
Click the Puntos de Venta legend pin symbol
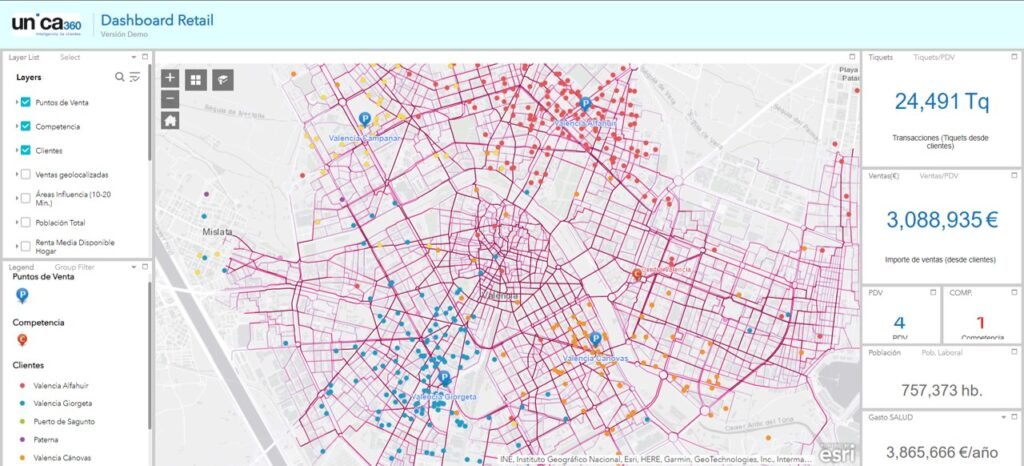tap(22, 296)
